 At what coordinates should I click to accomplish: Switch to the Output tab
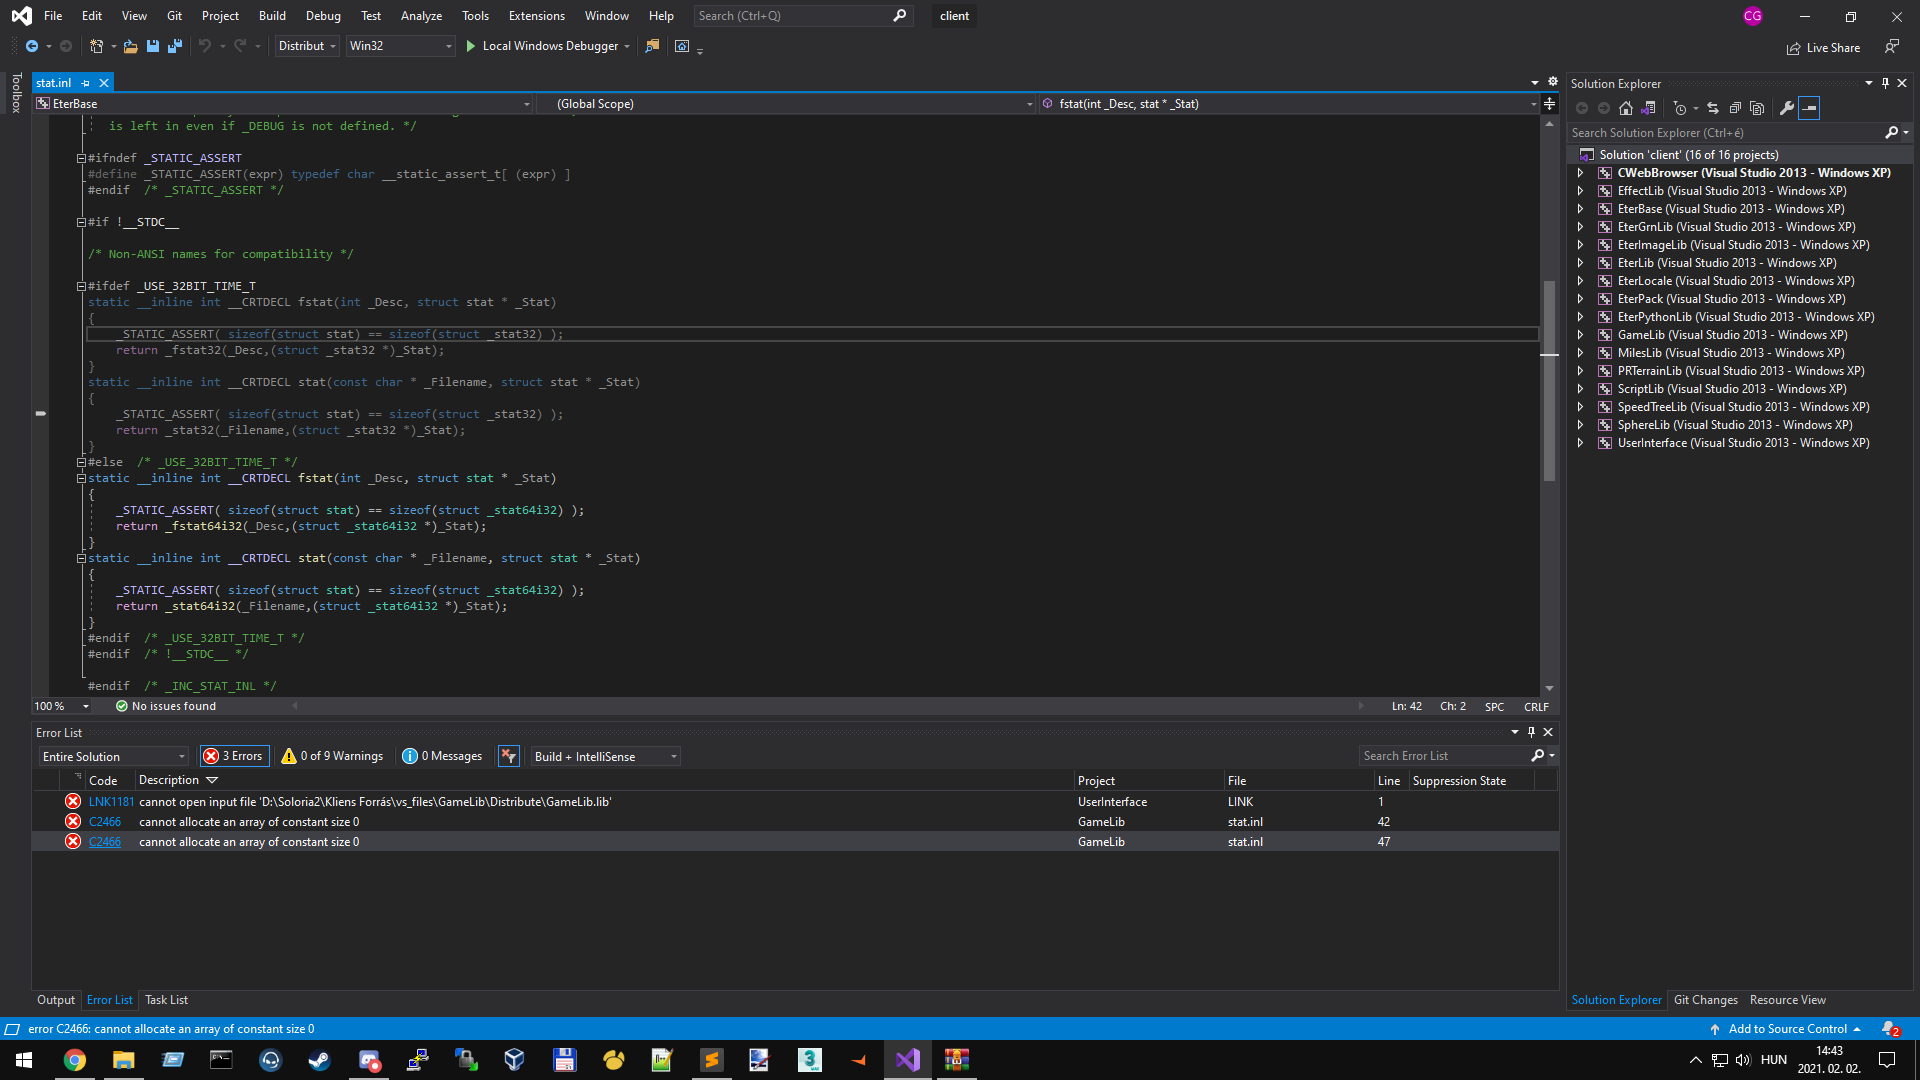56,1000
